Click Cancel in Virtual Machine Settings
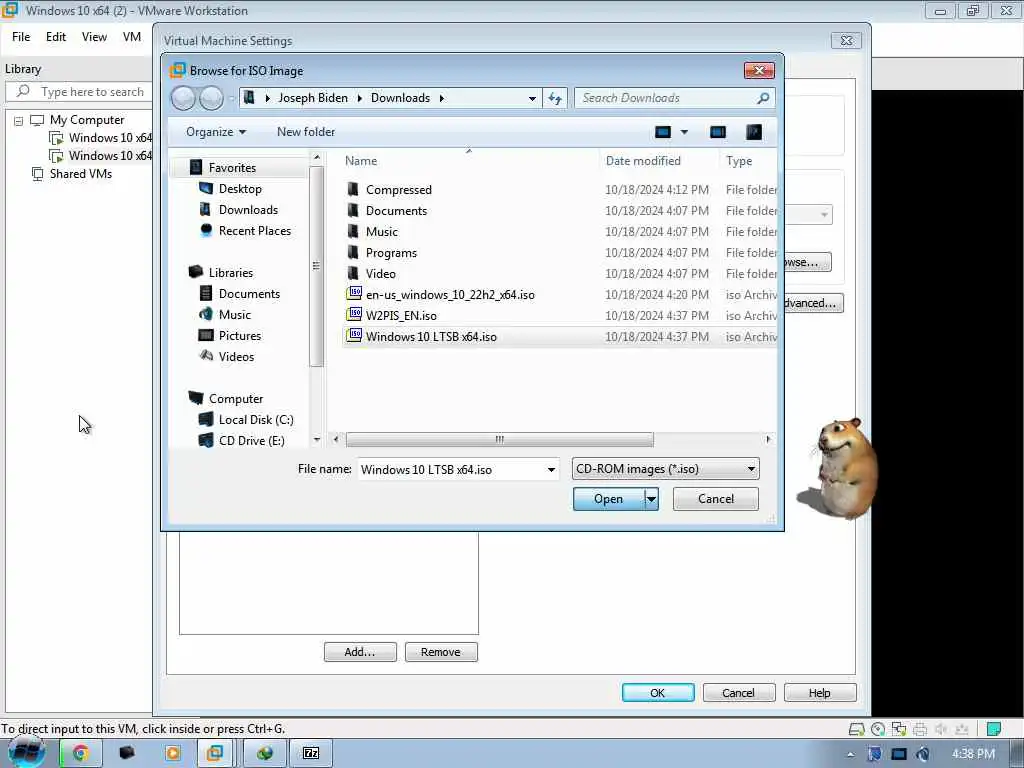Image resolution: width=1024 pixels, height=768 pixels. tap(739, 693)
